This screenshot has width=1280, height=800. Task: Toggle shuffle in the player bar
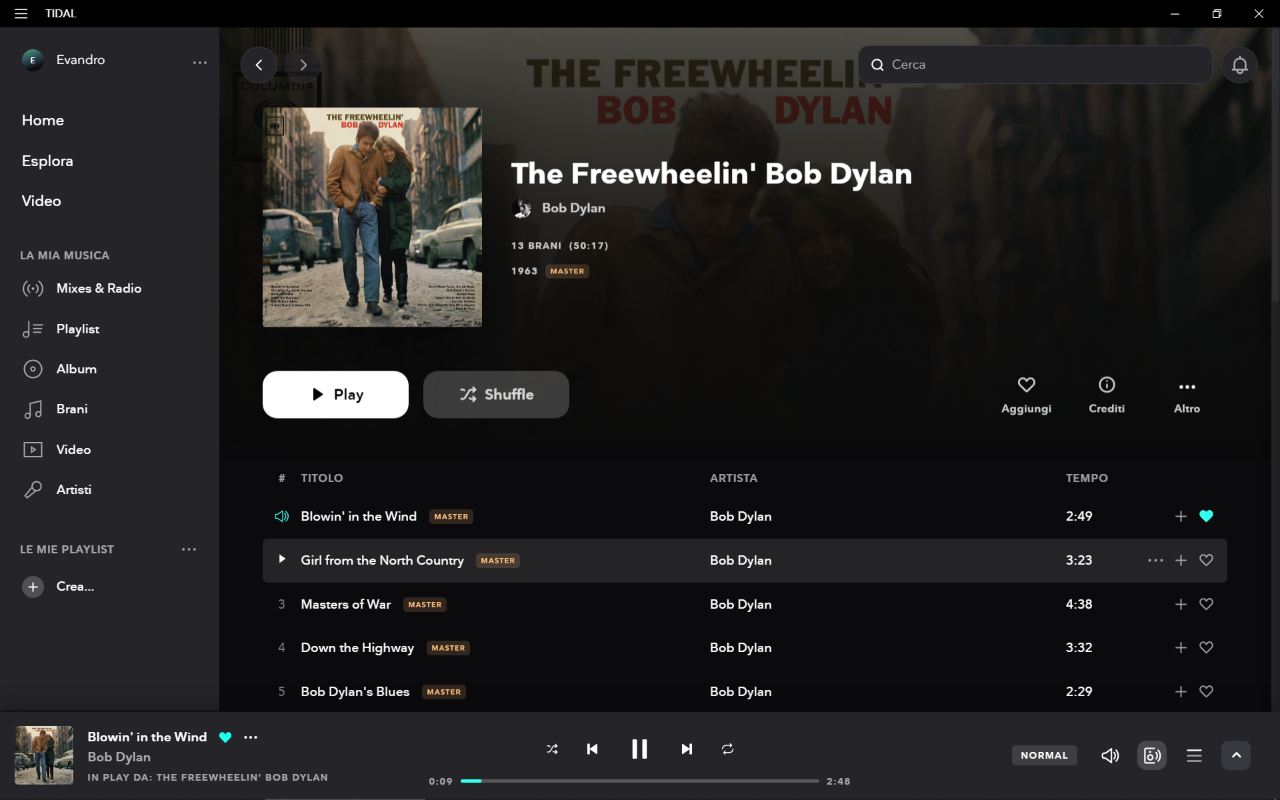coord(552,749)
